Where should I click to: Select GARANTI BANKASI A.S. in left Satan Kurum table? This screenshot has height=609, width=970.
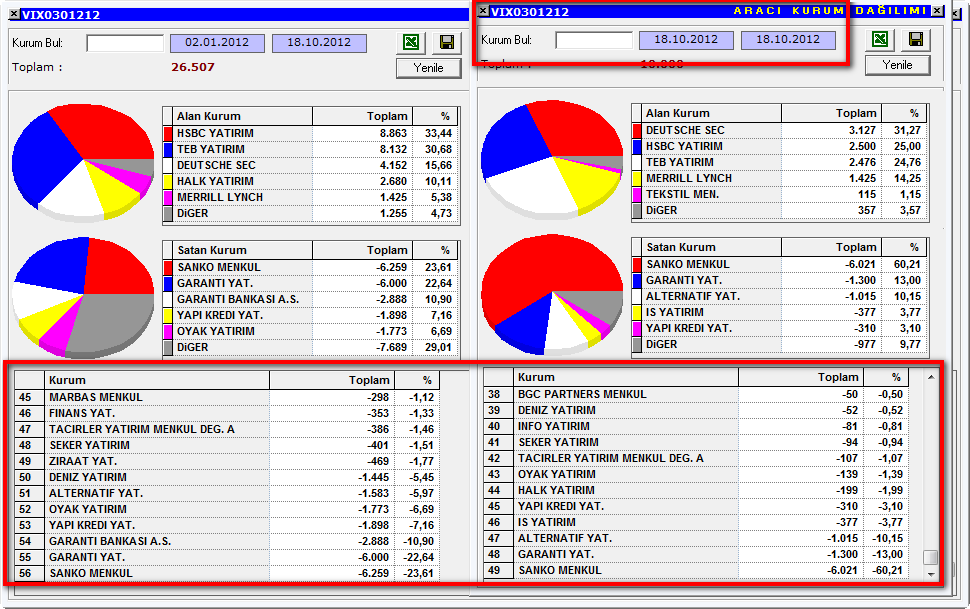click(311, 300)
